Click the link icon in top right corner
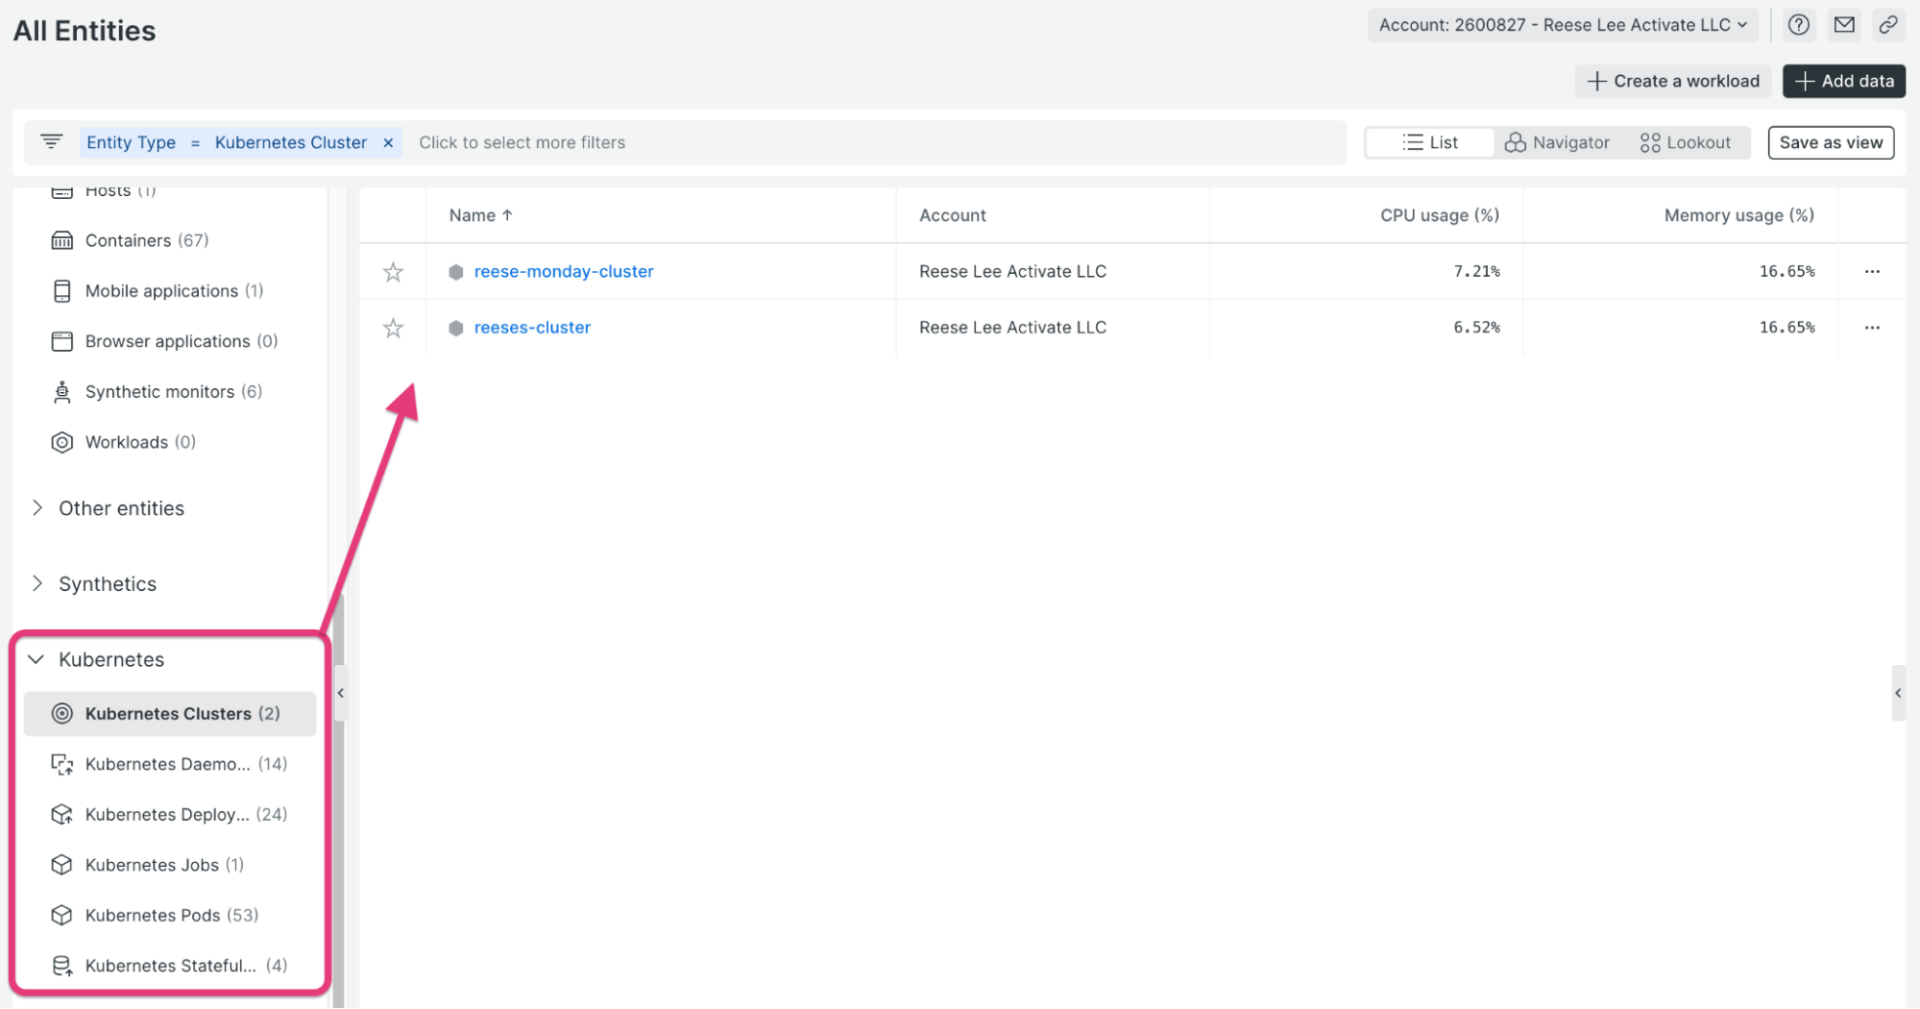This screenshot has width=1920, height=1009. pos(1889,24)
